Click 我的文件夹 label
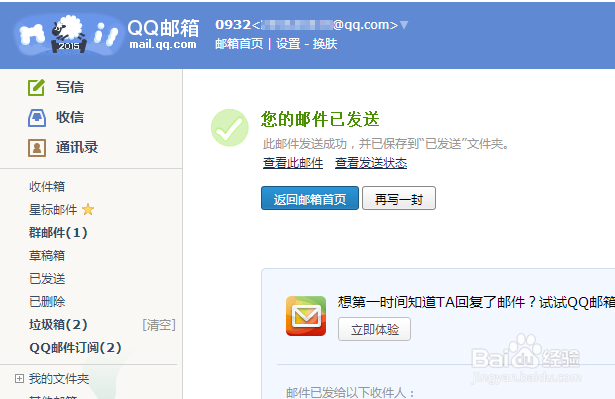The height and width of the screenshot is (399, 615). 59,379
